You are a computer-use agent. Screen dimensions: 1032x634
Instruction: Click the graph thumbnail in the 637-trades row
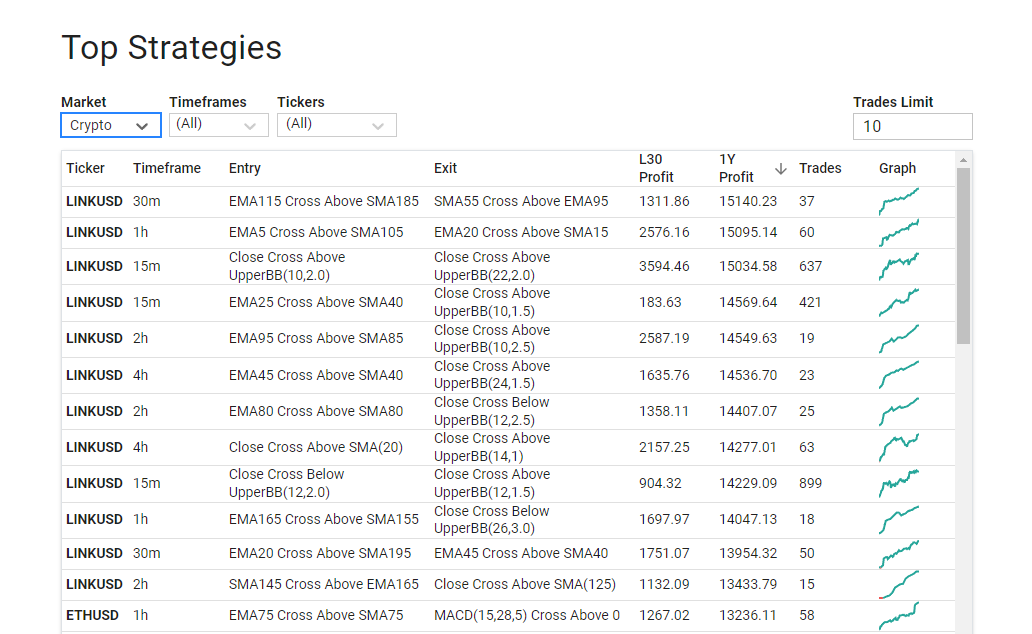[x=899, y=267]
